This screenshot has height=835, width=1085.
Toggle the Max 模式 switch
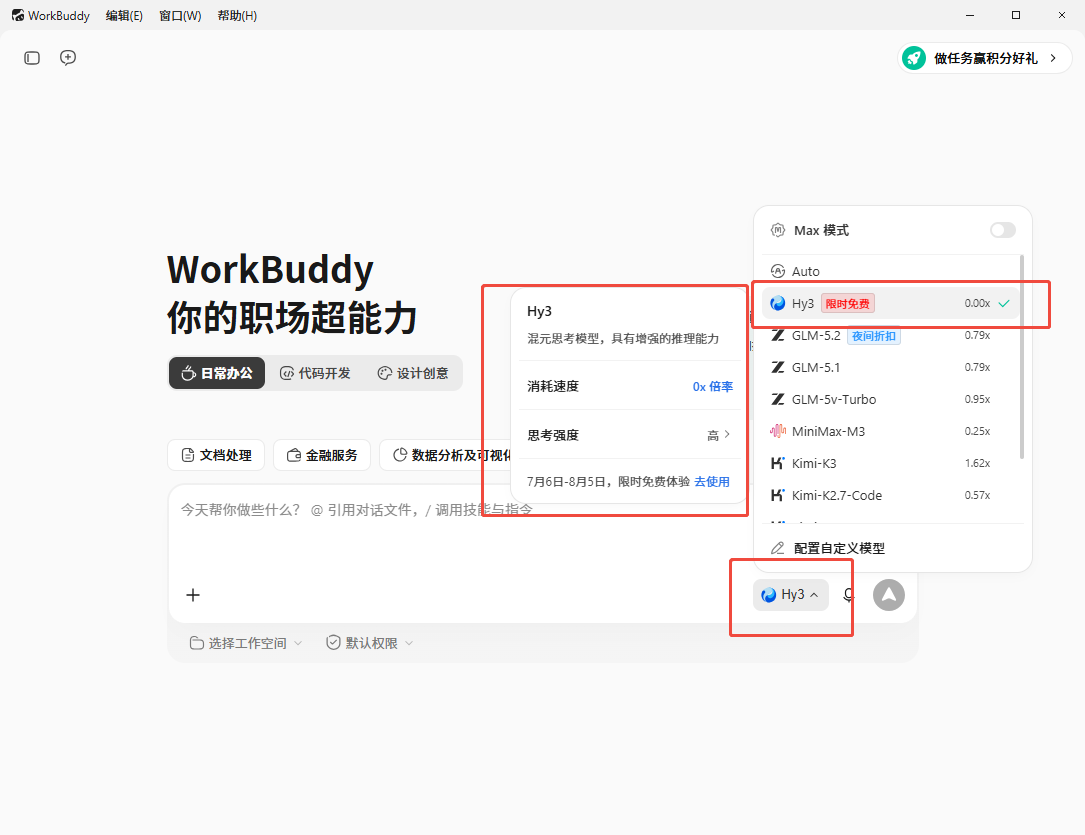(x=1003, y=230)
